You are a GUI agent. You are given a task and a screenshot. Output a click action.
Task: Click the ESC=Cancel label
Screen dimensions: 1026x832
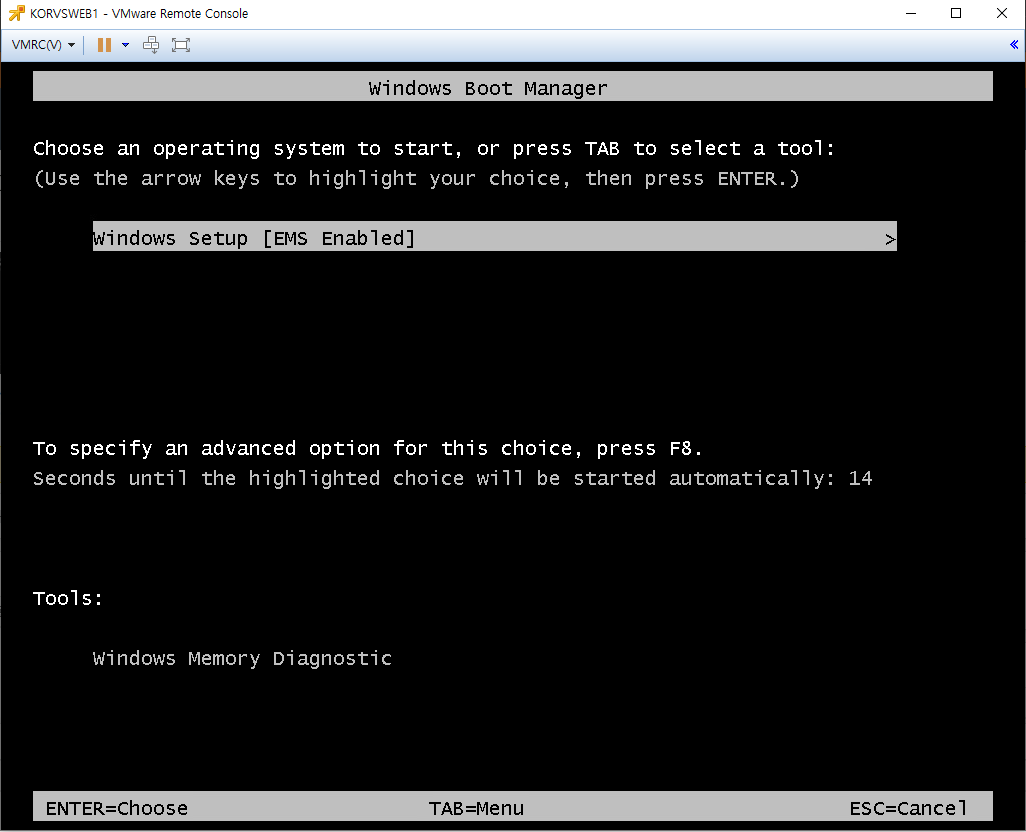(x=908, y=808)
